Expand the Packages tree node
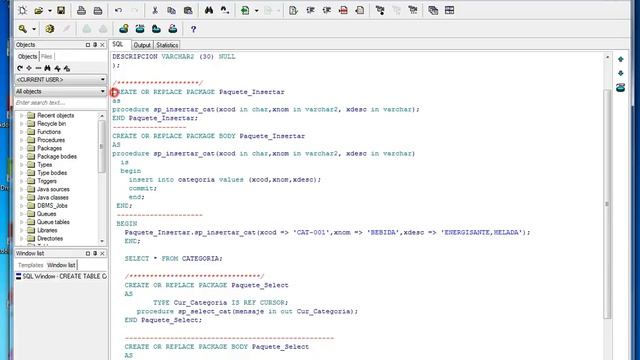This screenshot has height=360, width=640. [x=21, y=148]
